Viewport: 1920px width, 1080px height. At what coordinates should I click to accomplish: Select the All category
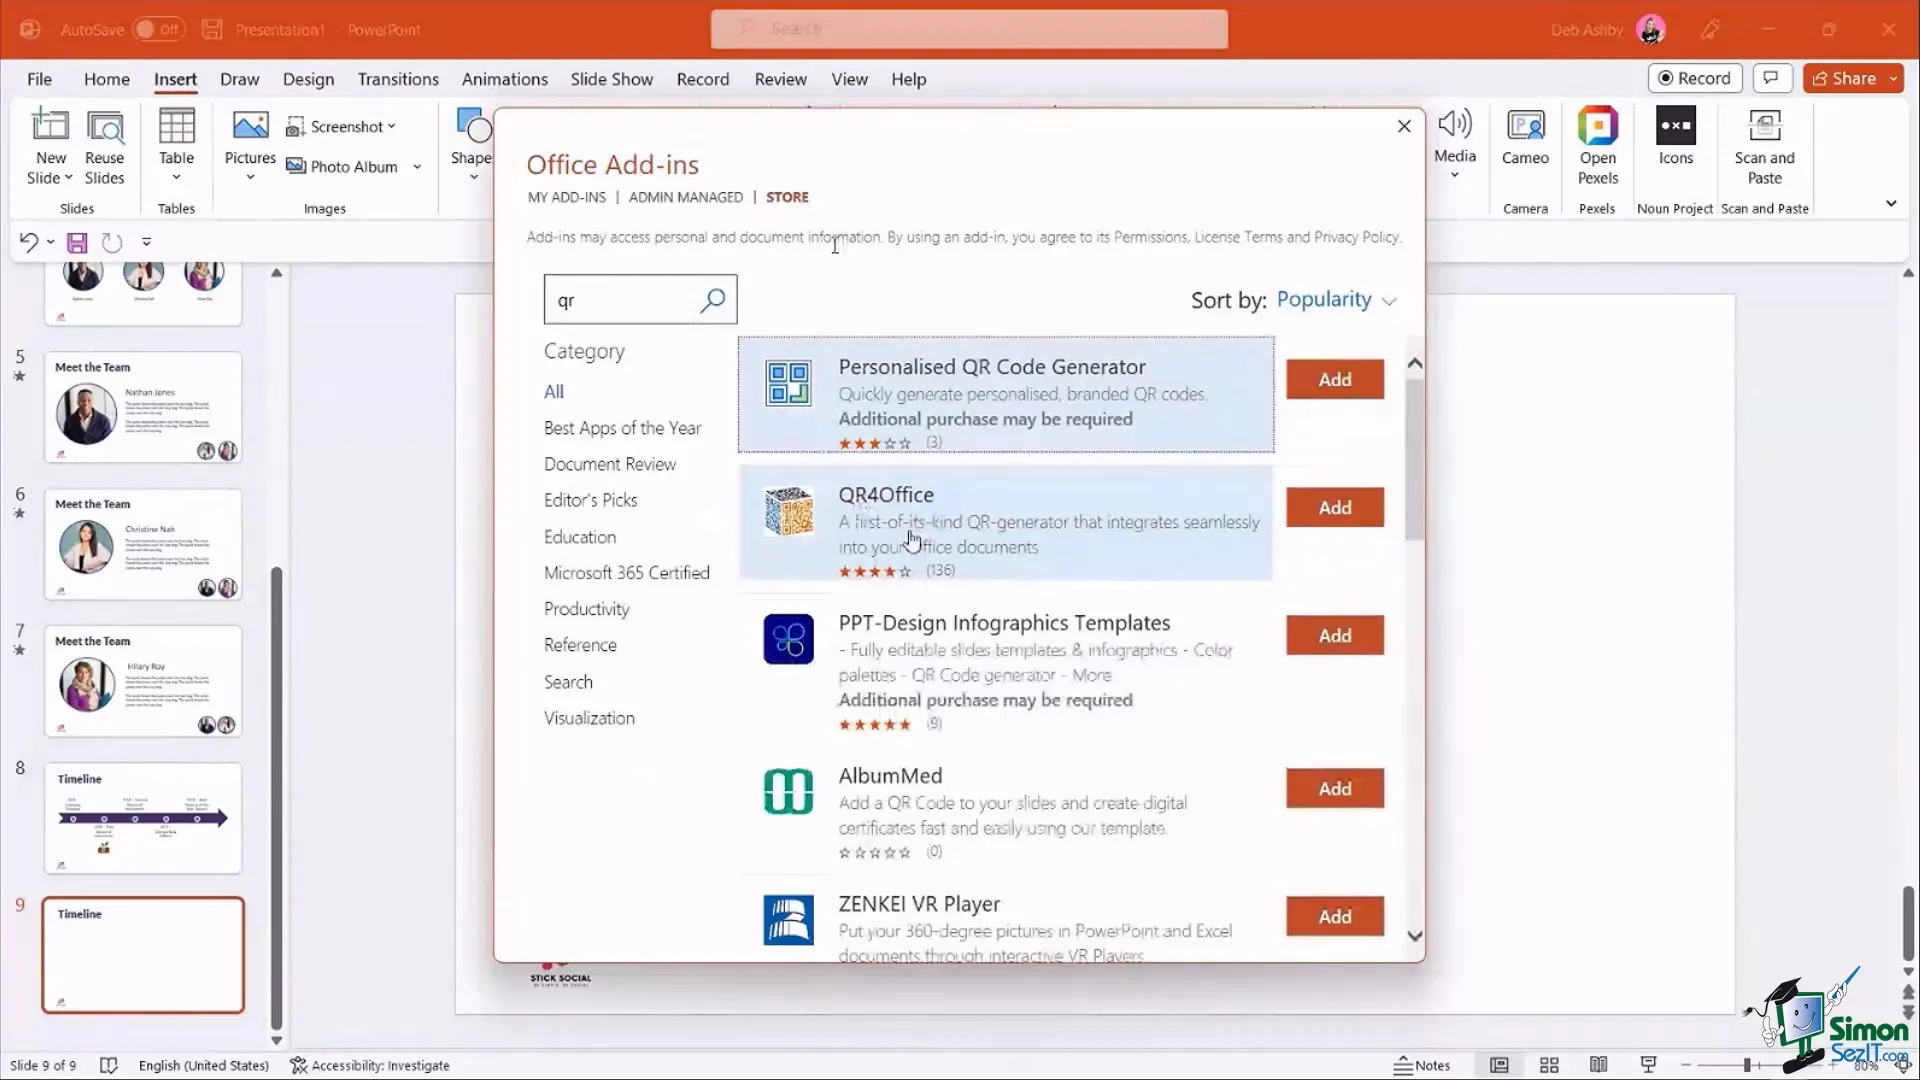[x=554, y=392]
